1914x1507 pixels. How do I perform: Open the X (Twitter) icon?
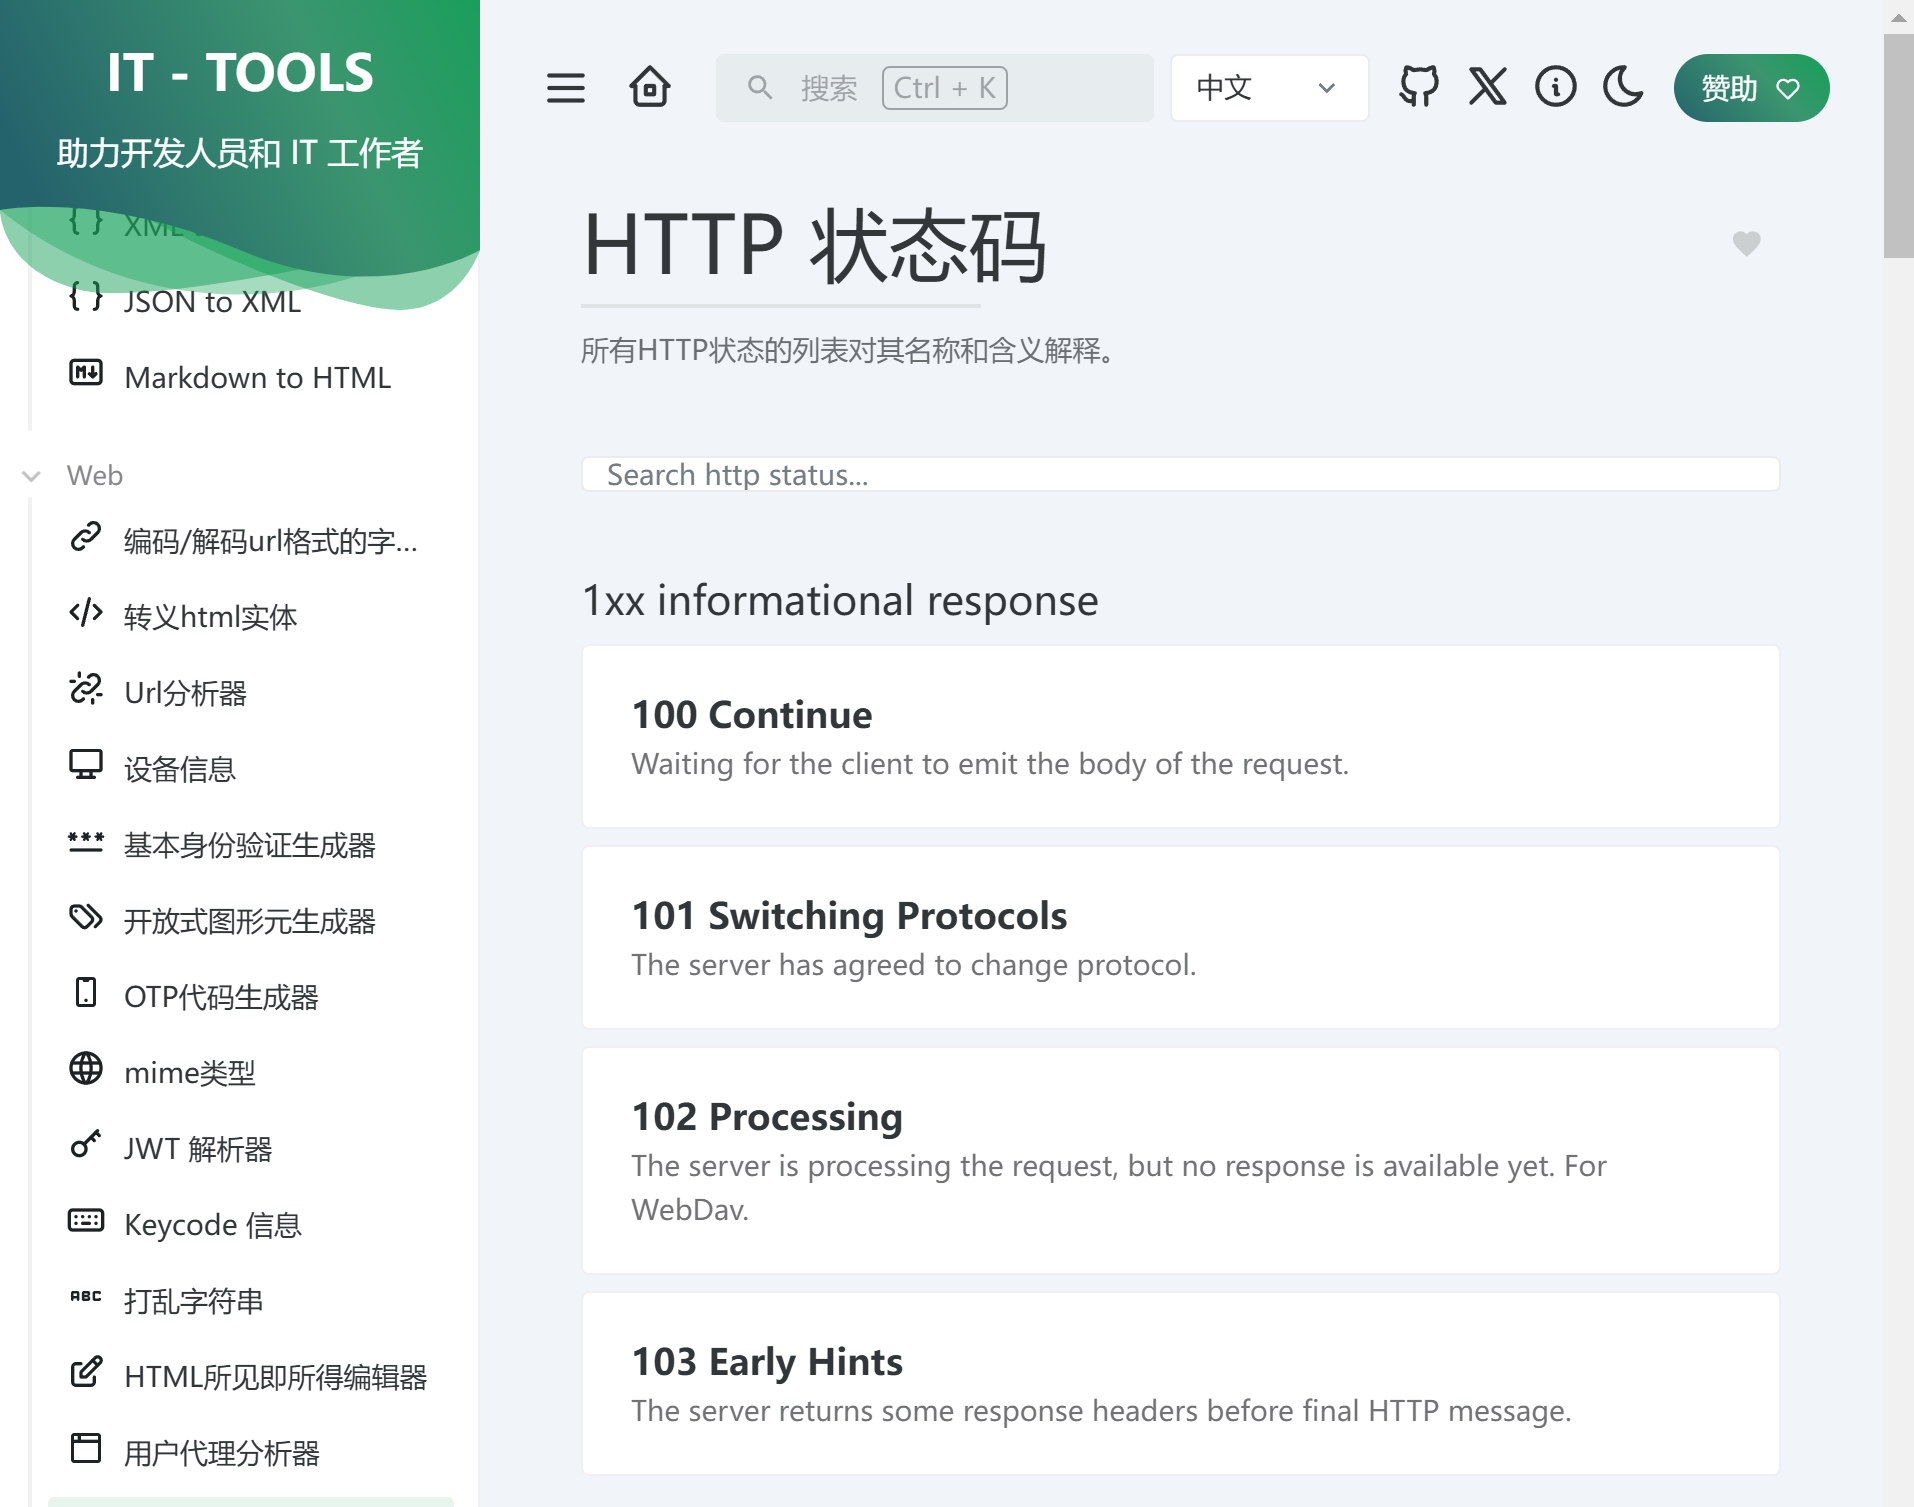1487,87
